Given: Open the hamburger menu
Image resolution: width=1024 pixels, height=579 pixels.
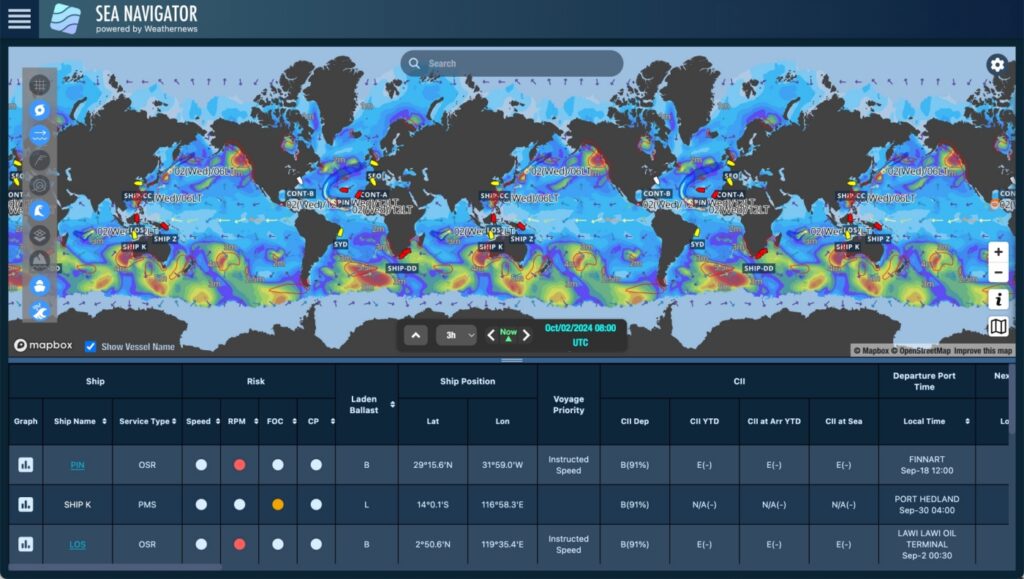Looking at the screenshot, I should [19, 17].
